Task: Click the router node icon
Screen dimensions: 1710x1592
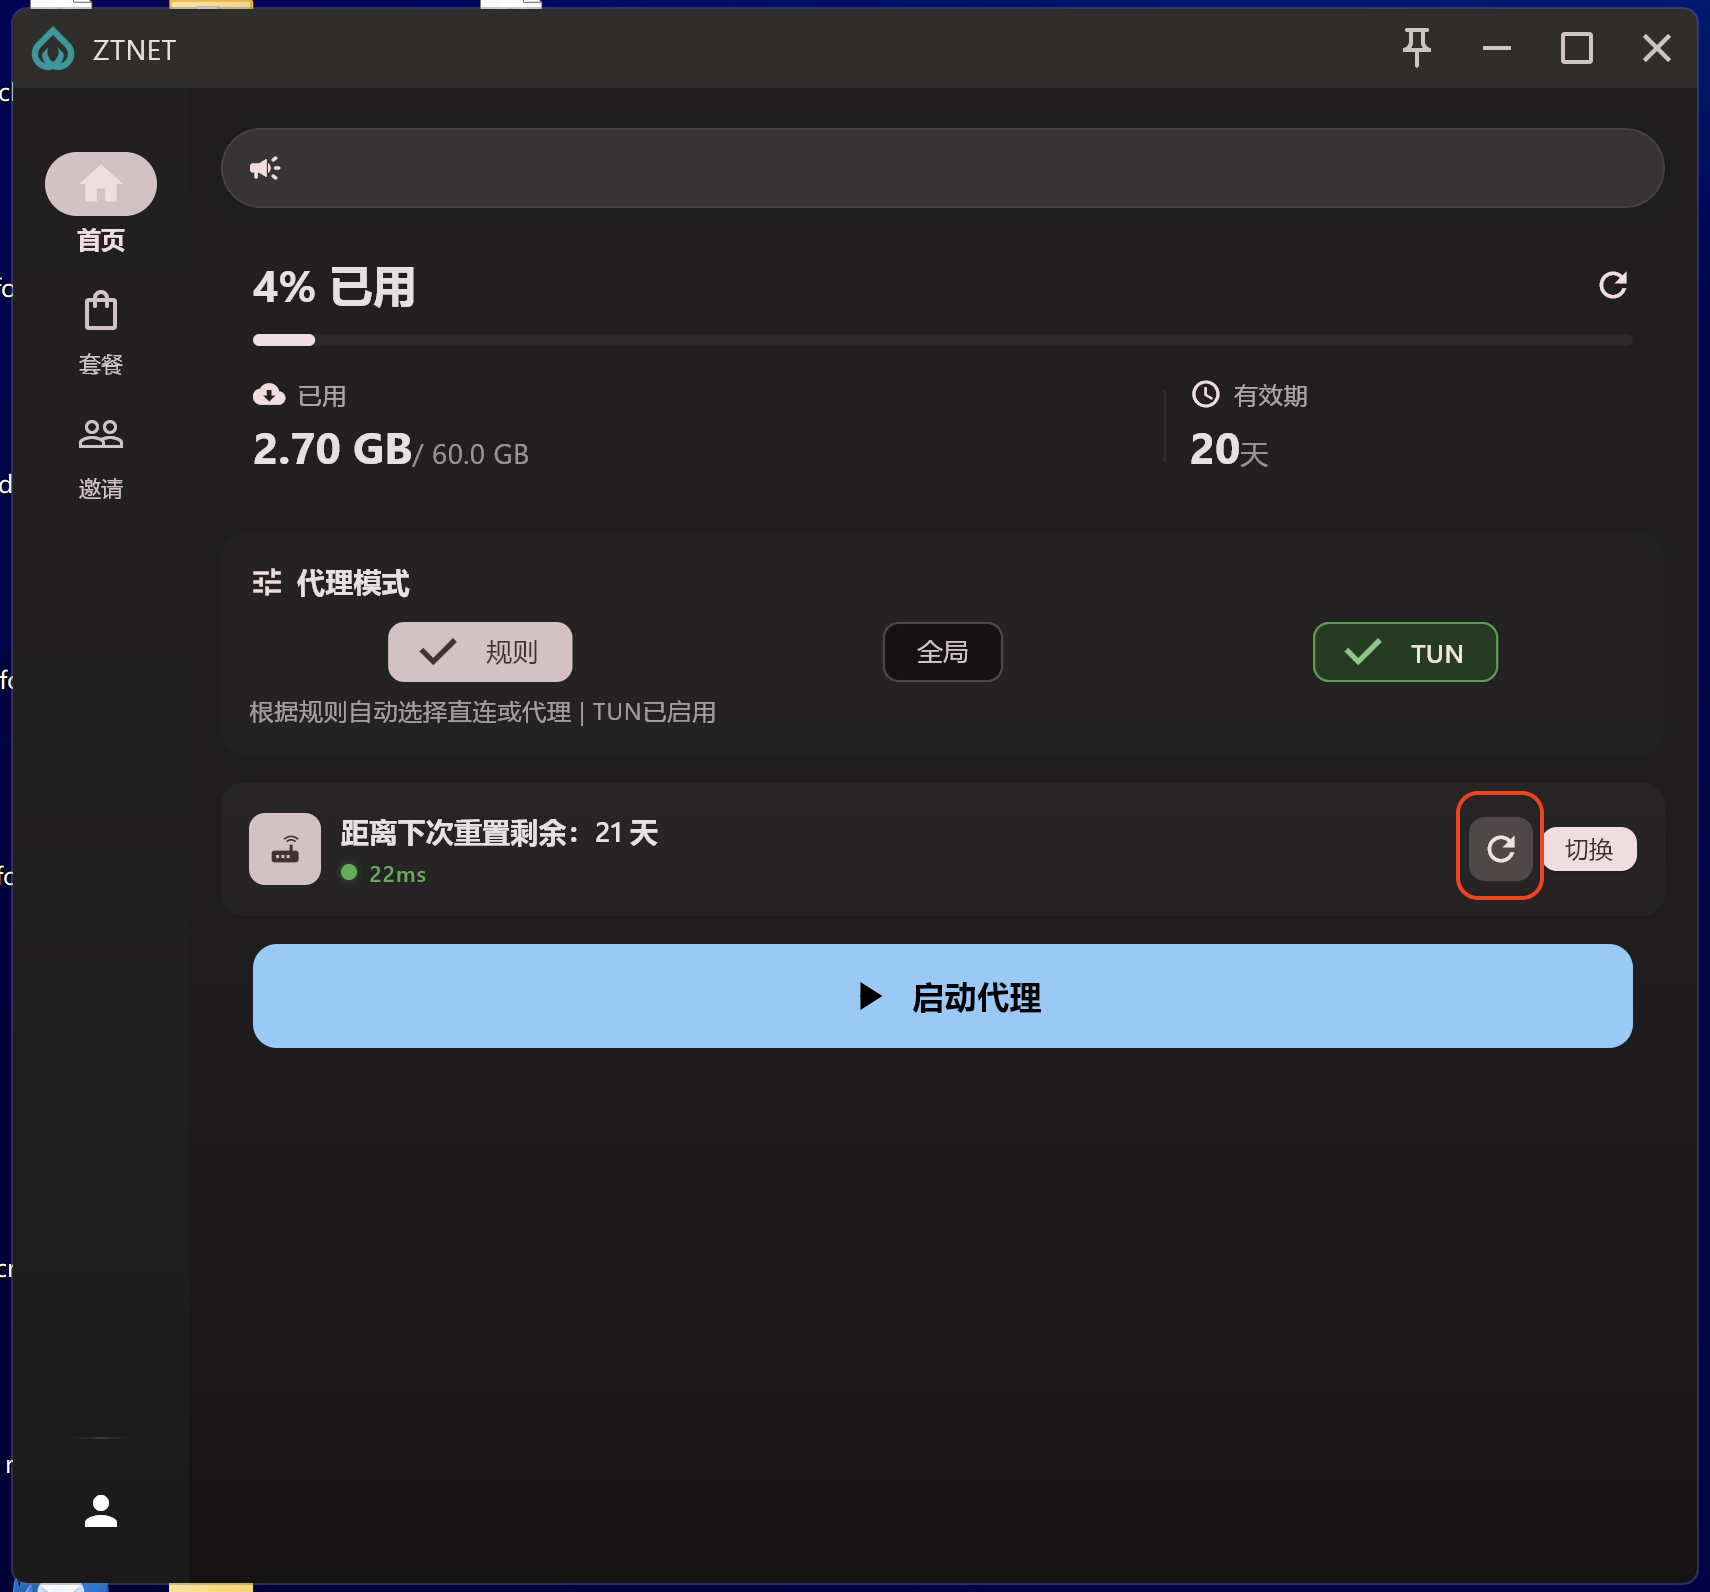Action: click(x=285, y=849)
